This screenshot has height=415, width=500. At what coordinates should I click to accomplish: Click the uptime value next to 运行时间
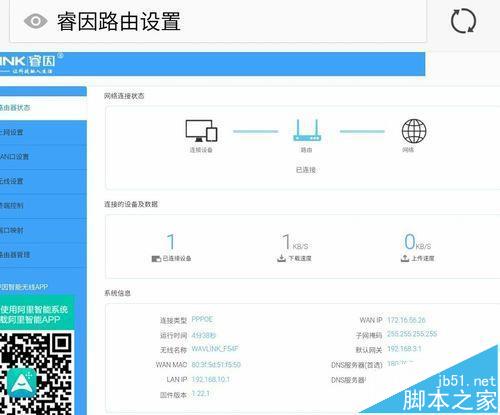(204, 335)
